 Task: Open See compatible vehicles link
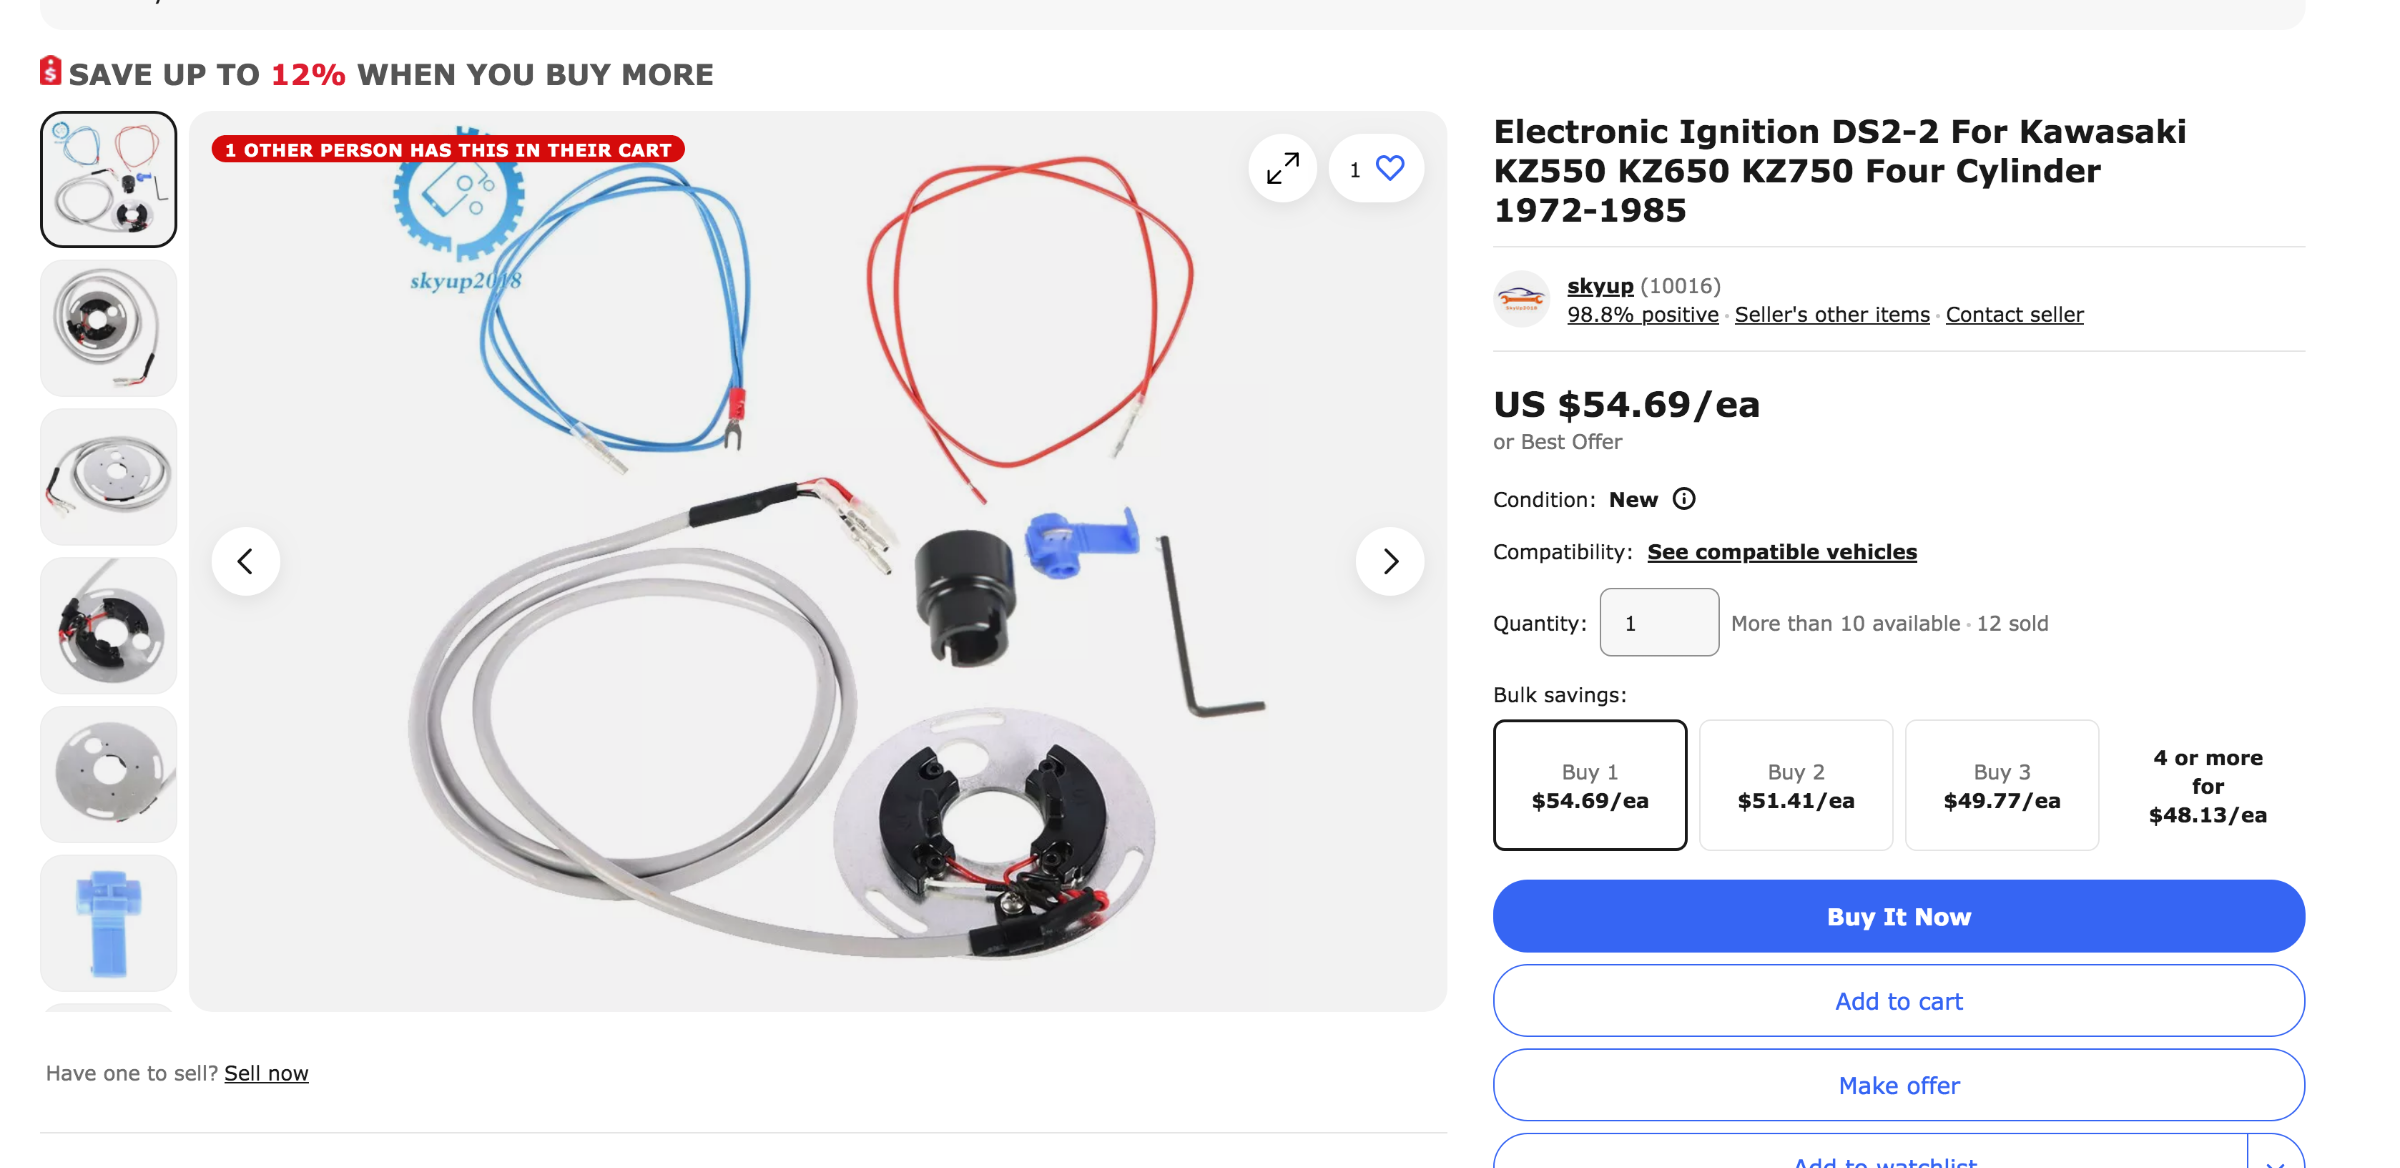pyautogui.click(x=1782, y=552)
